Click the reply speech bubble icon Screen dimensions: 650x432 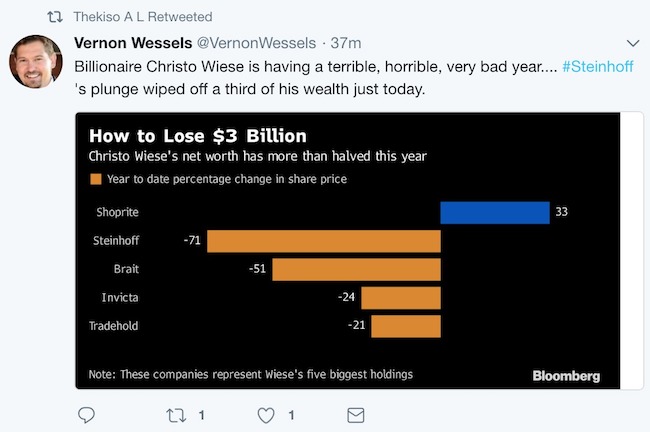86,415
